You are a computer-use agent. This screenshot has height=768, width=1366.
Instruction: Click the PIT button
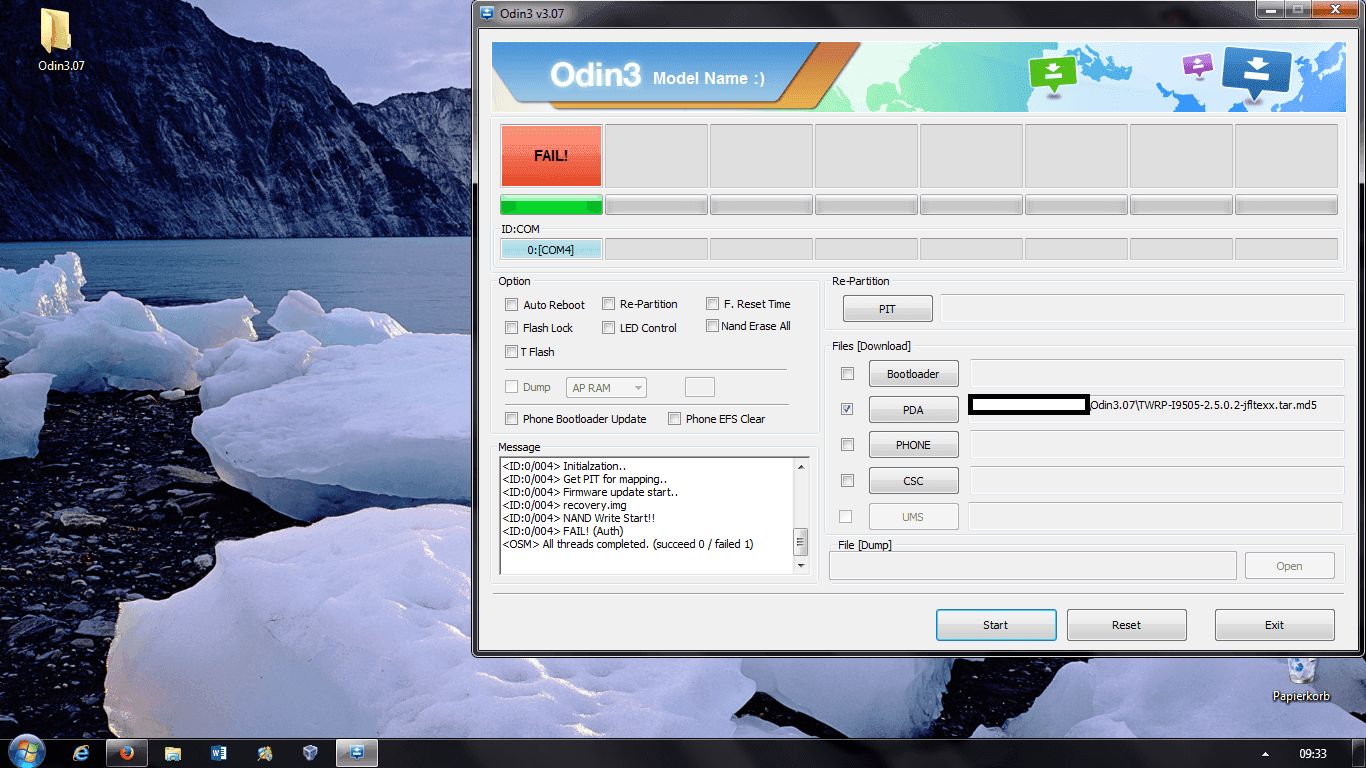[887, 309]
